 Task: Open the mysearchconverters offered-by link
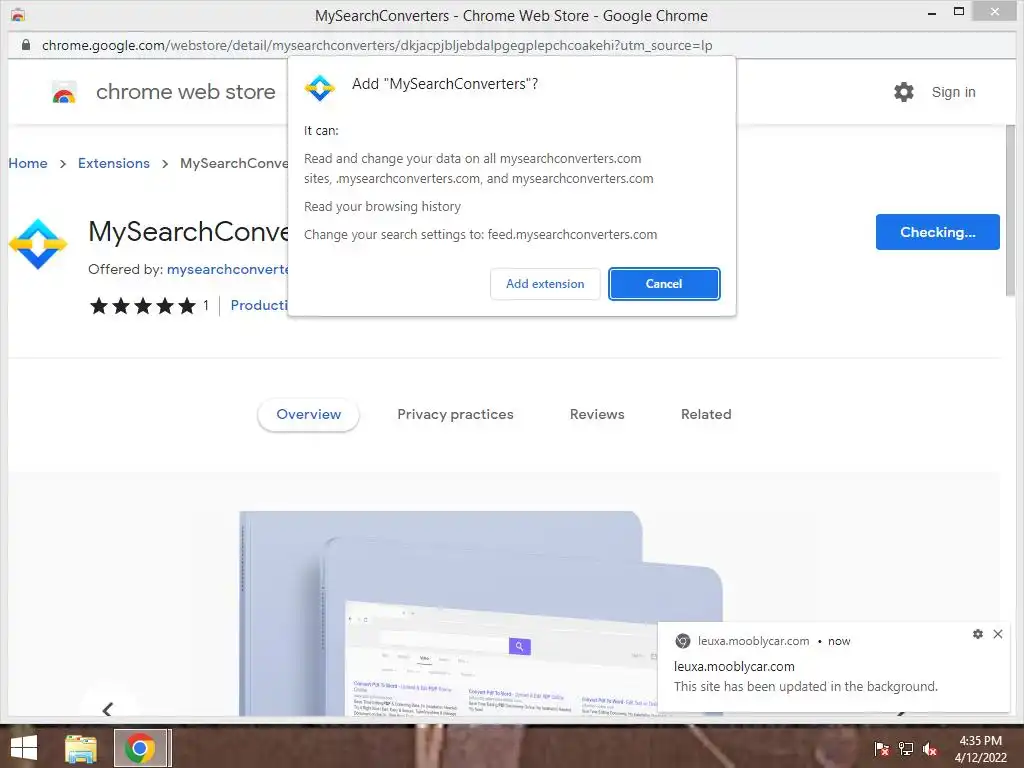pyautogui.click(x=227, y=269)
